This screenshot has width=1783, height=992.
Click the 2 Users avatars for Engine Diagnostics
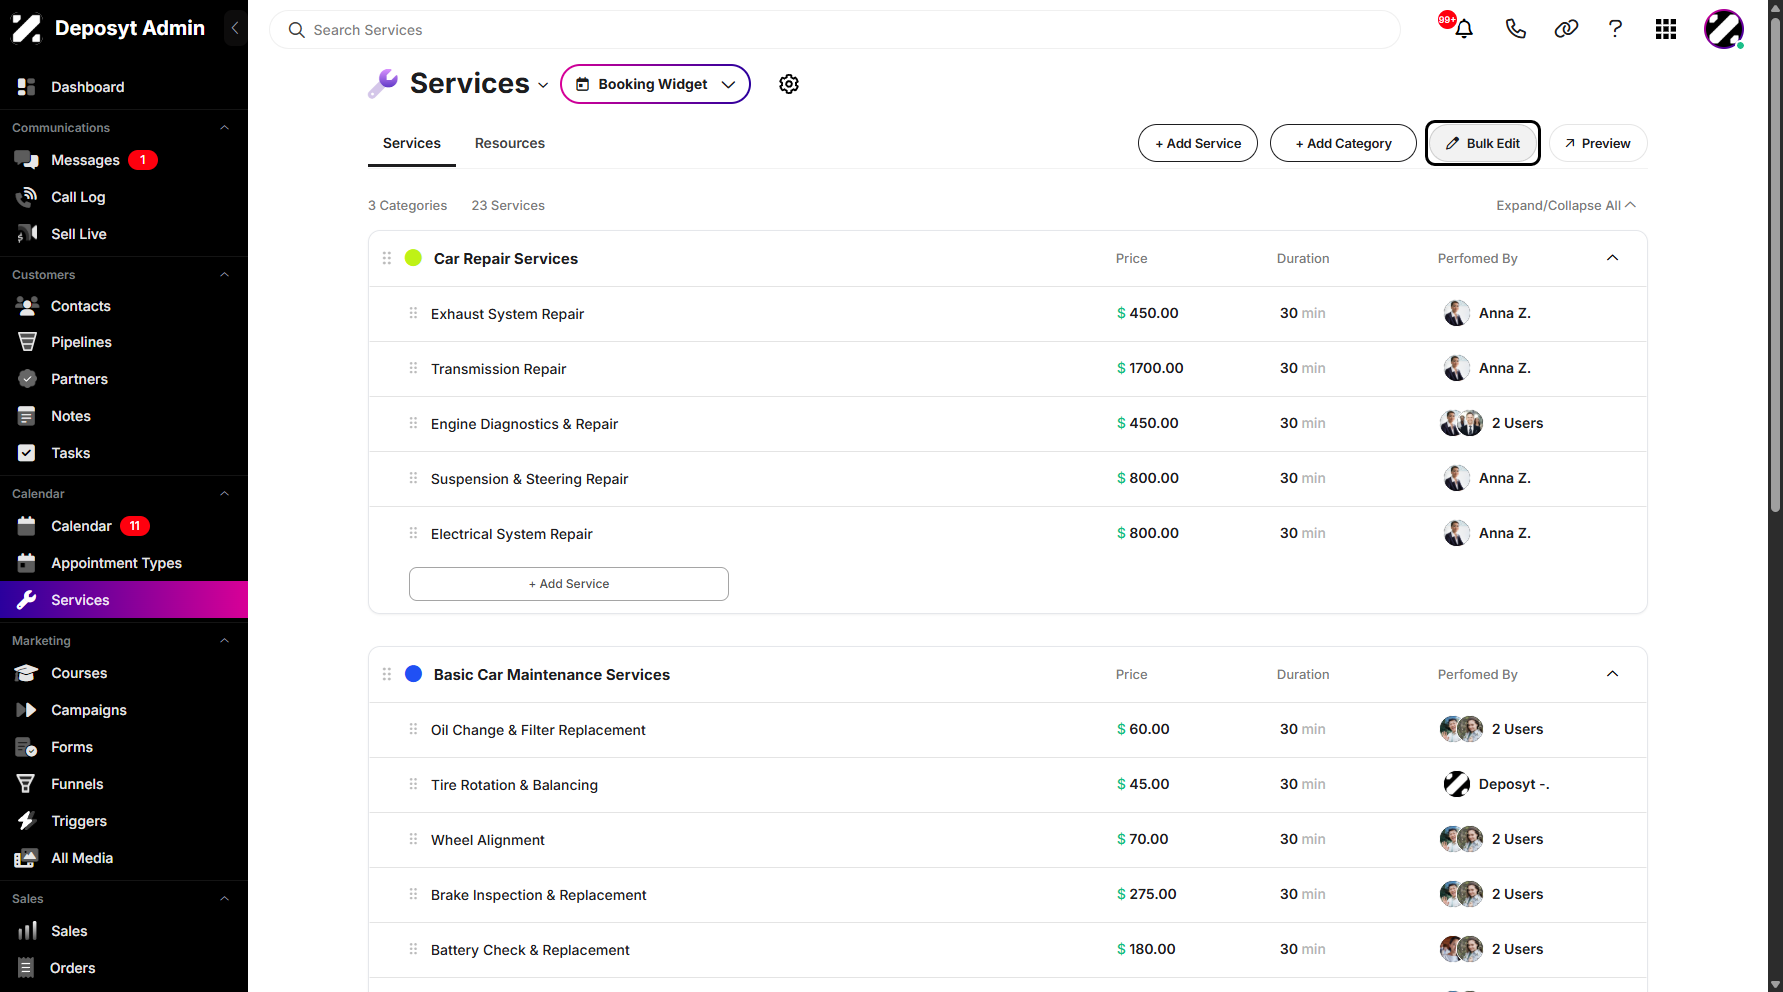click(1461, 424)
